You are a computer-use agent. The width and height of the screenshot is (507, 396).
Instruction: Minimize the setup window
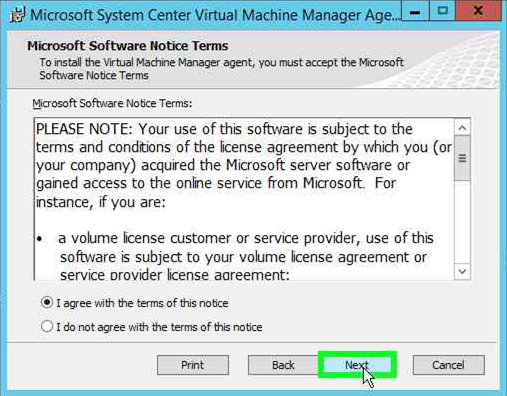415,12
